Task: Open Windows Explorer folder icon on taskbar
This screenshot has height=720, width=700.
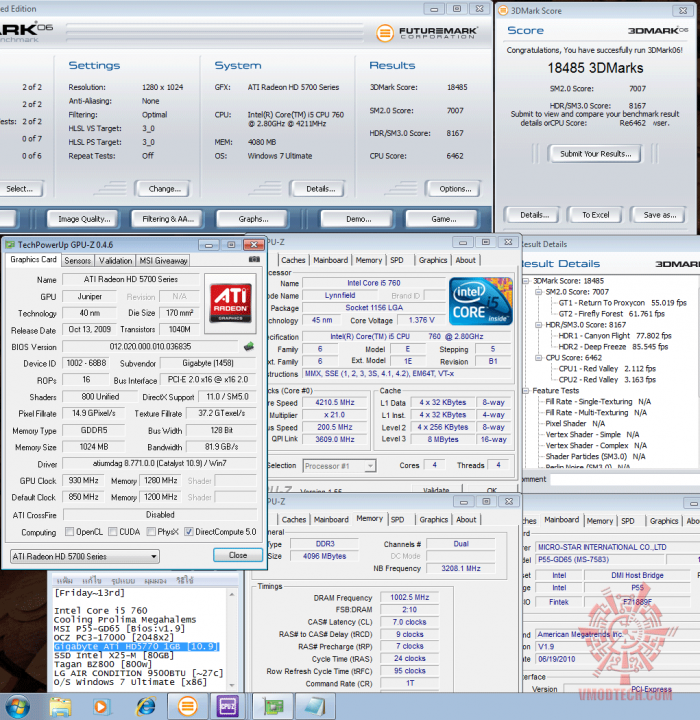Action: point(61,707)
